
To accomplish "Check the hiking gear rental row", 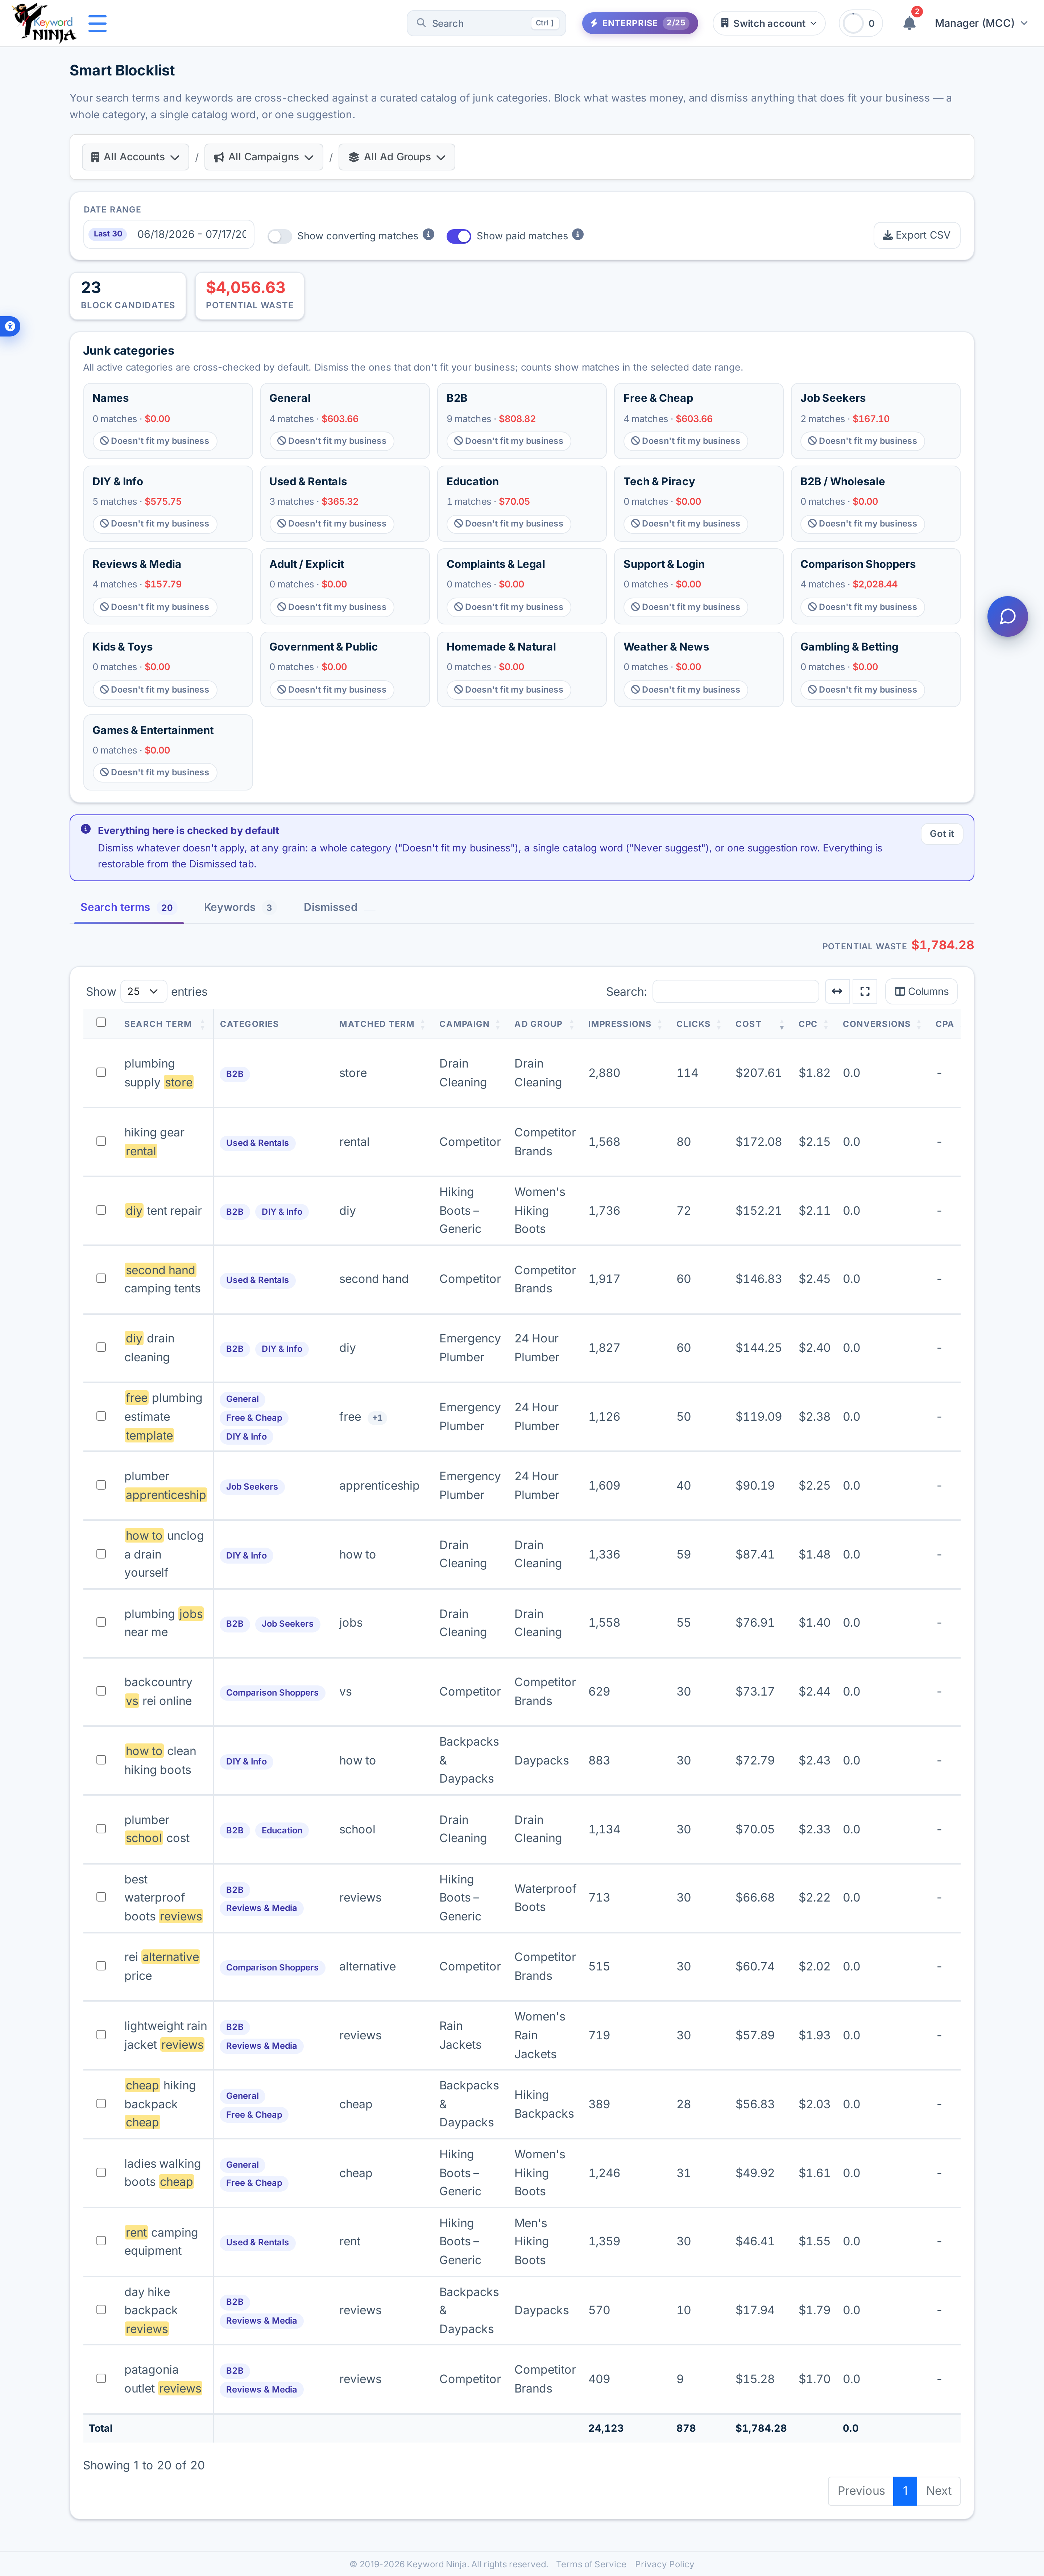I will tap(101, 1141).
